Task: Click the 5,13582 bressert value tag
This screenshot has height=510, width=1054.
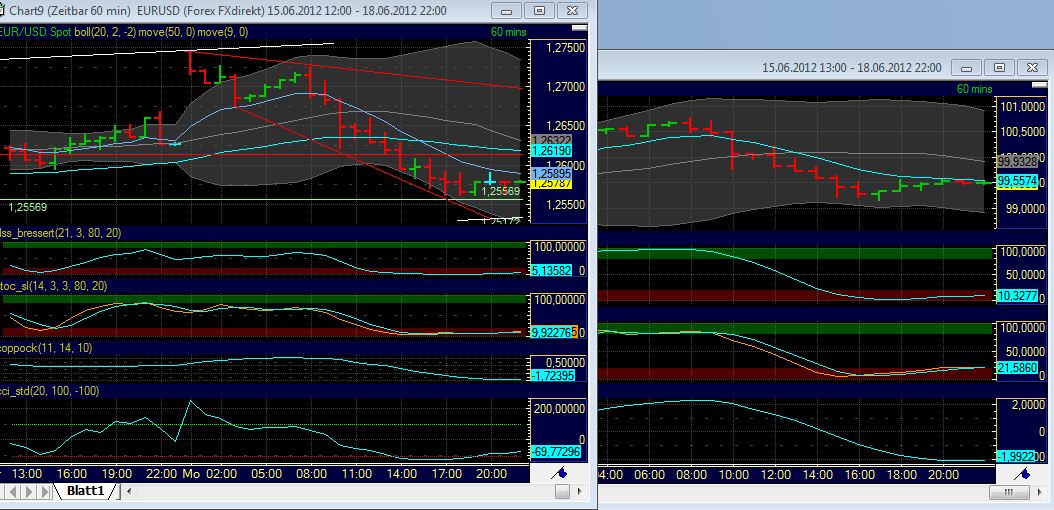Action: click(553, 271)
